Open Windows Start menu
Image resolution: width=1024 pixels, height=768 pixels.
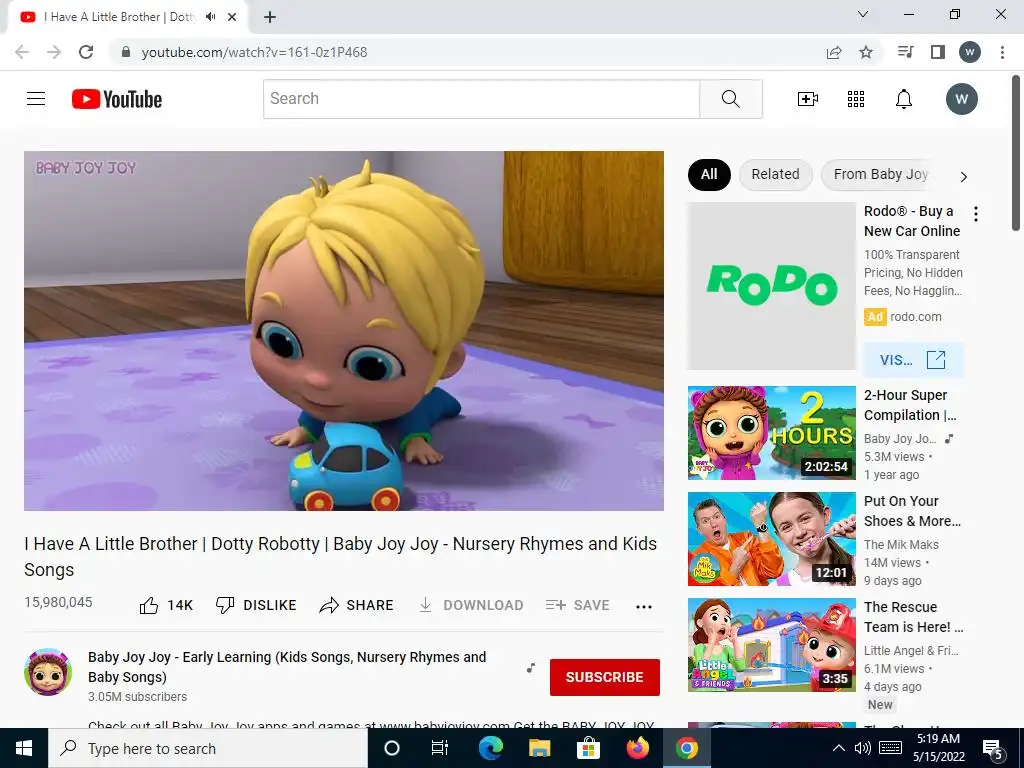24,748
